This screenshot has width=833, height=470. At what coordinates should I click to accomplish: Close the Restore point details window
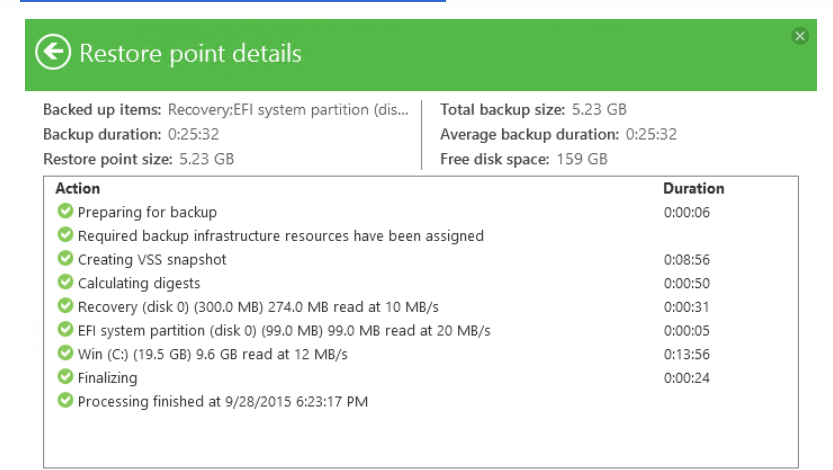coord(799,36)
